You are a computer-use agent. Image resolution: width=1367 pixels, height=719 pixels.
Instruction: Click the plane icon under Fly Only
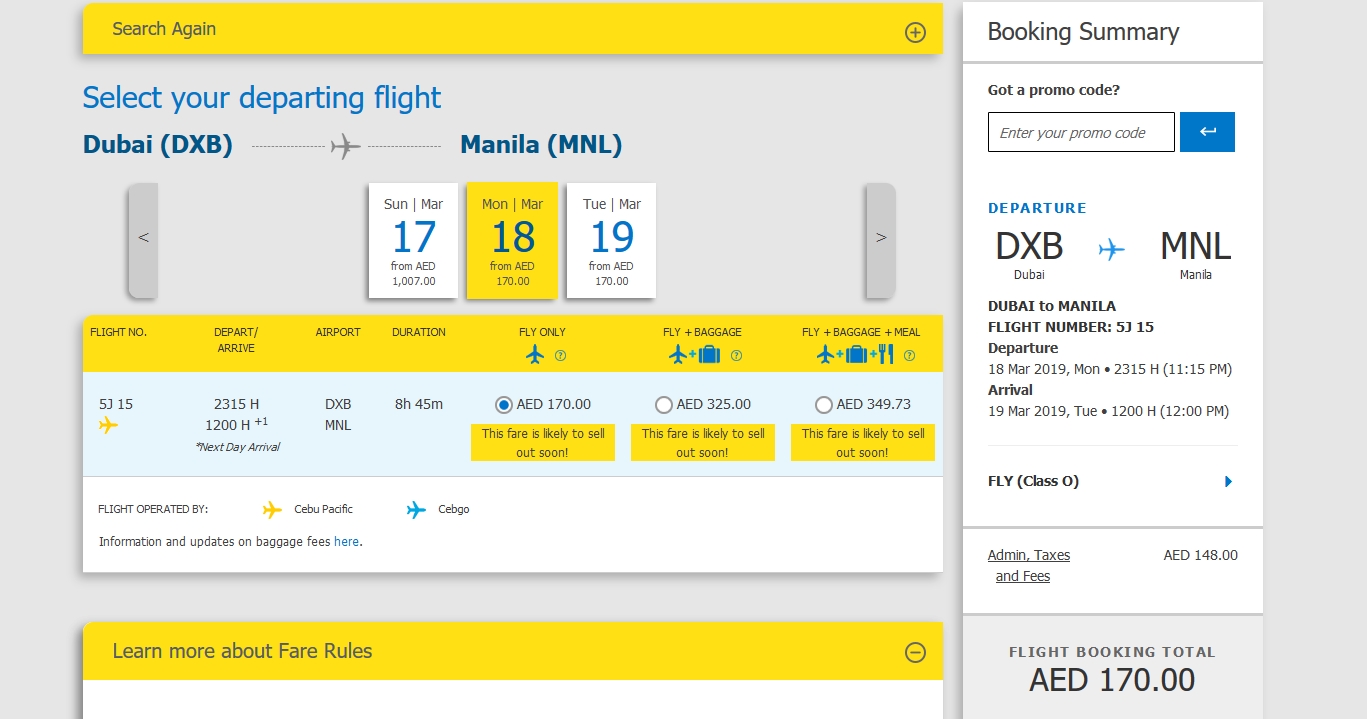535,354
